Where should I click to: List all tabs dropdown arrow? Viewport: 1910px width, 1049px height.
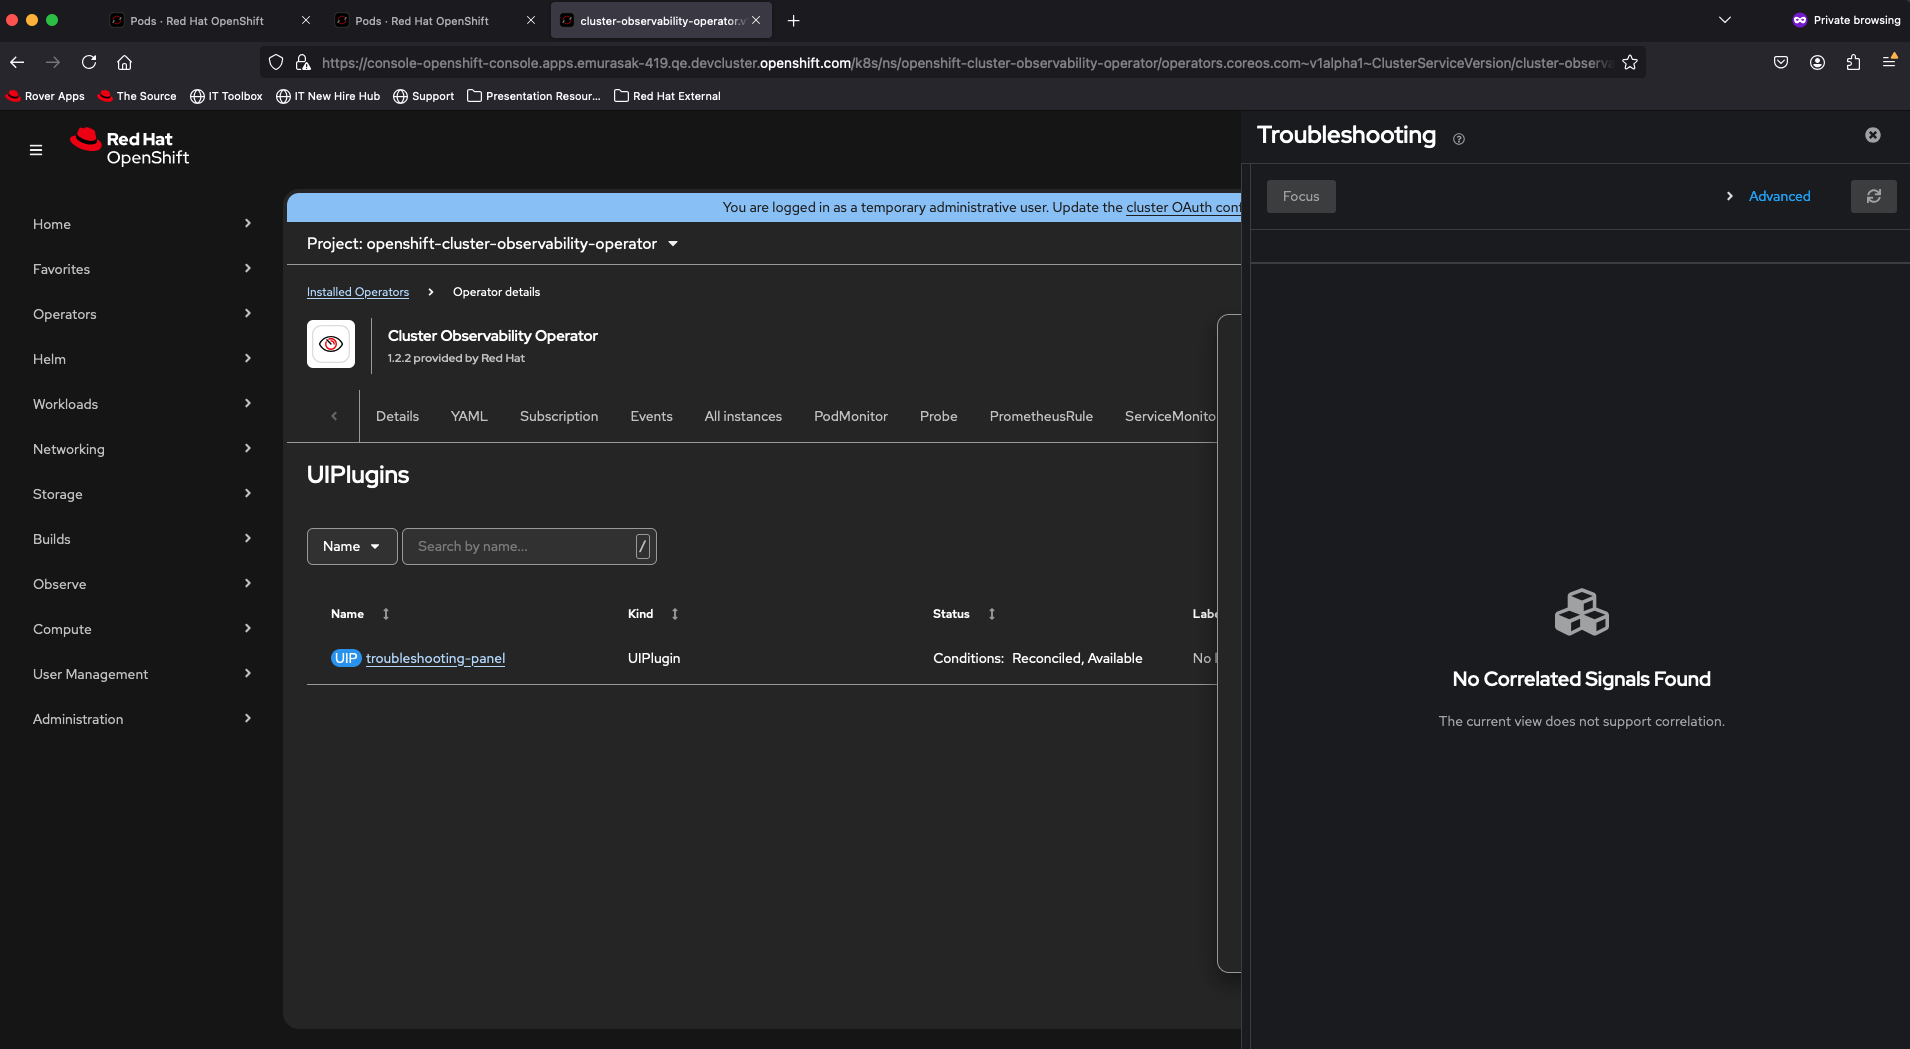click(x=1725, y=20)
